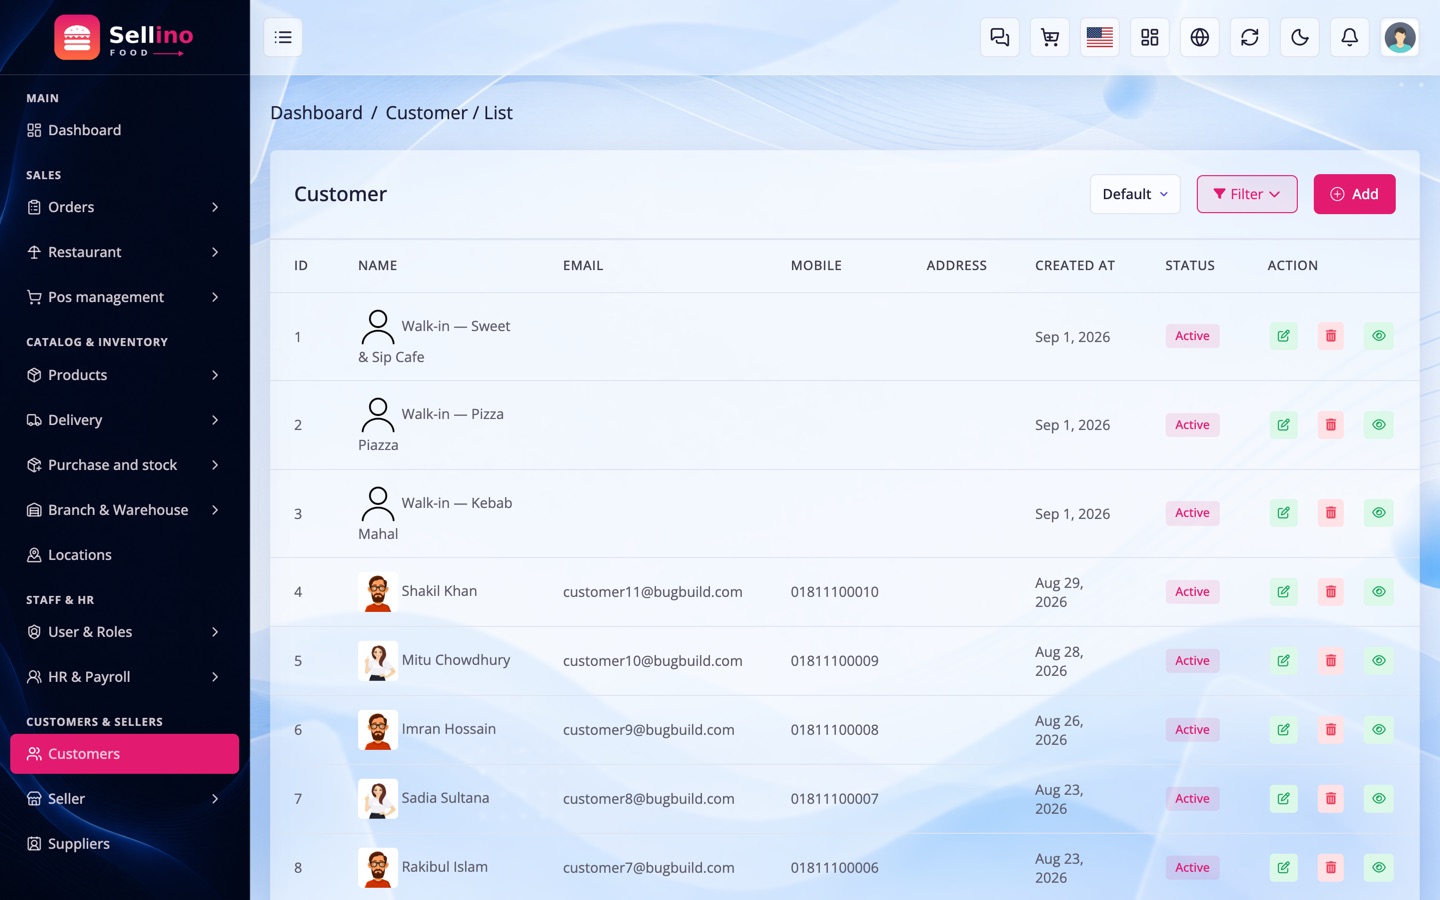Expand Pos management in sidebar
Image resolution: width=1440 pixels, height=900 pixels.
(124, 297)
